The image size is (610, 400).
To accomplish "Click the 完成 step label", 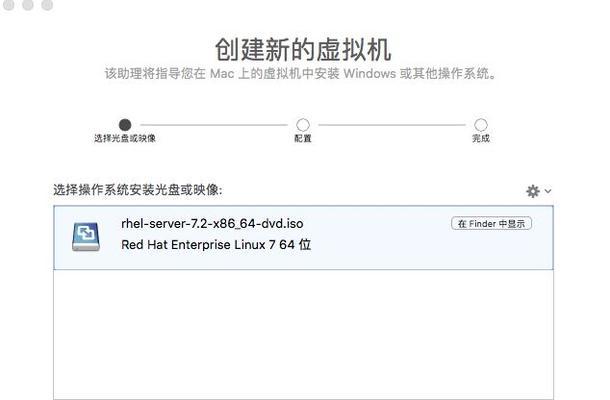I will tap(481, 138).
